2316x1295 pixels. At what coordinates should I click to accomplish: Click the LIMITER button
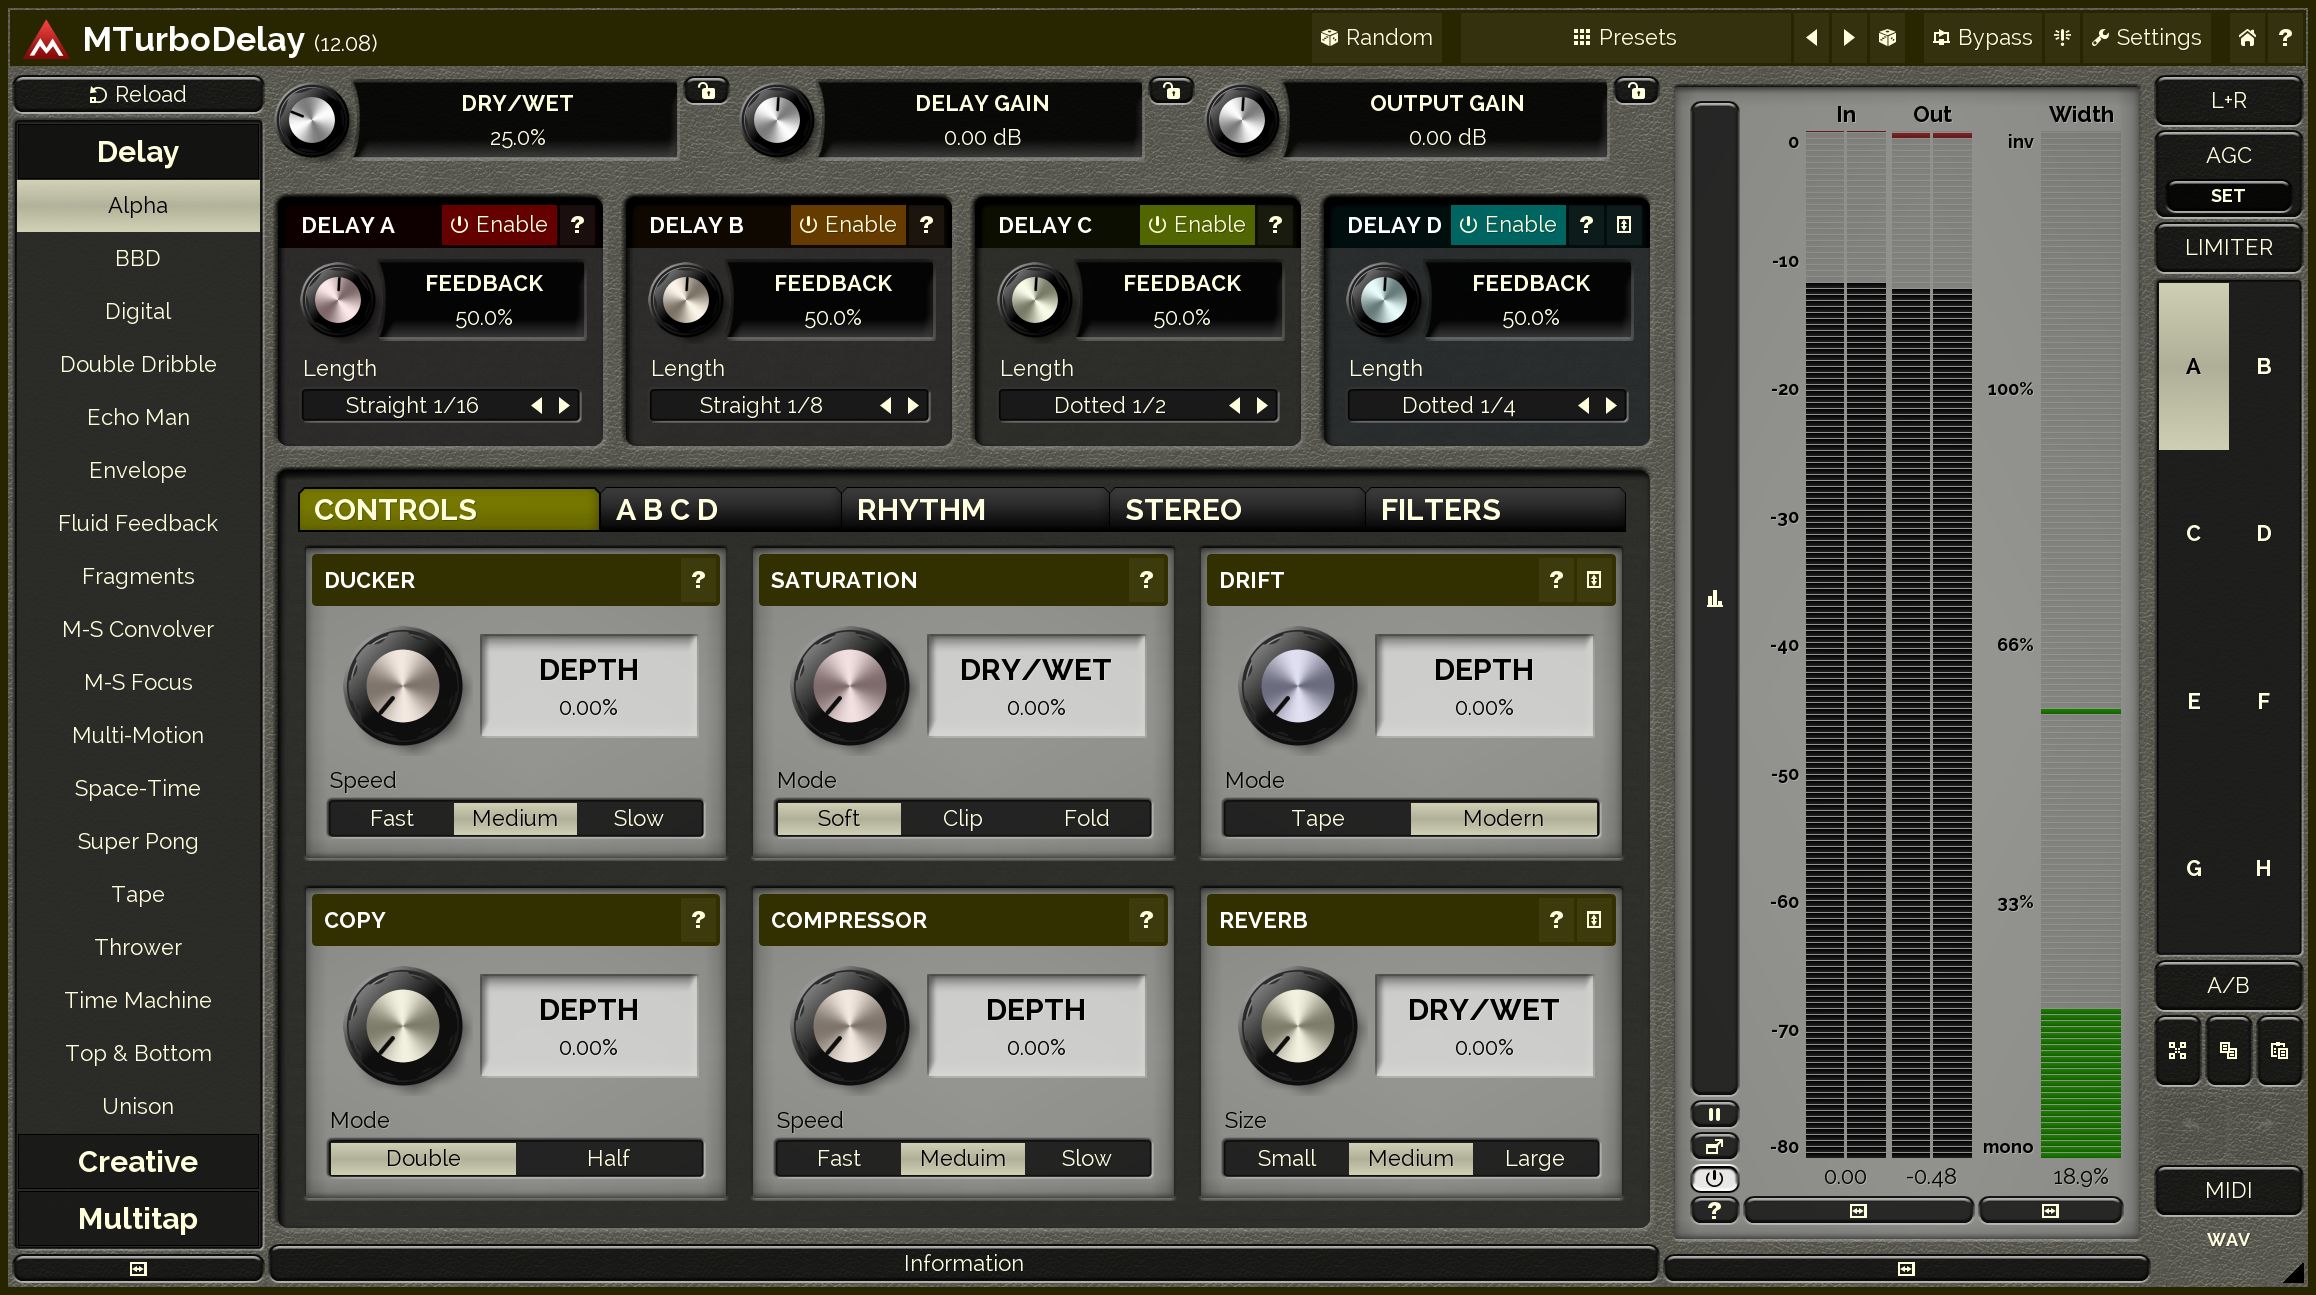[2228, 247]
